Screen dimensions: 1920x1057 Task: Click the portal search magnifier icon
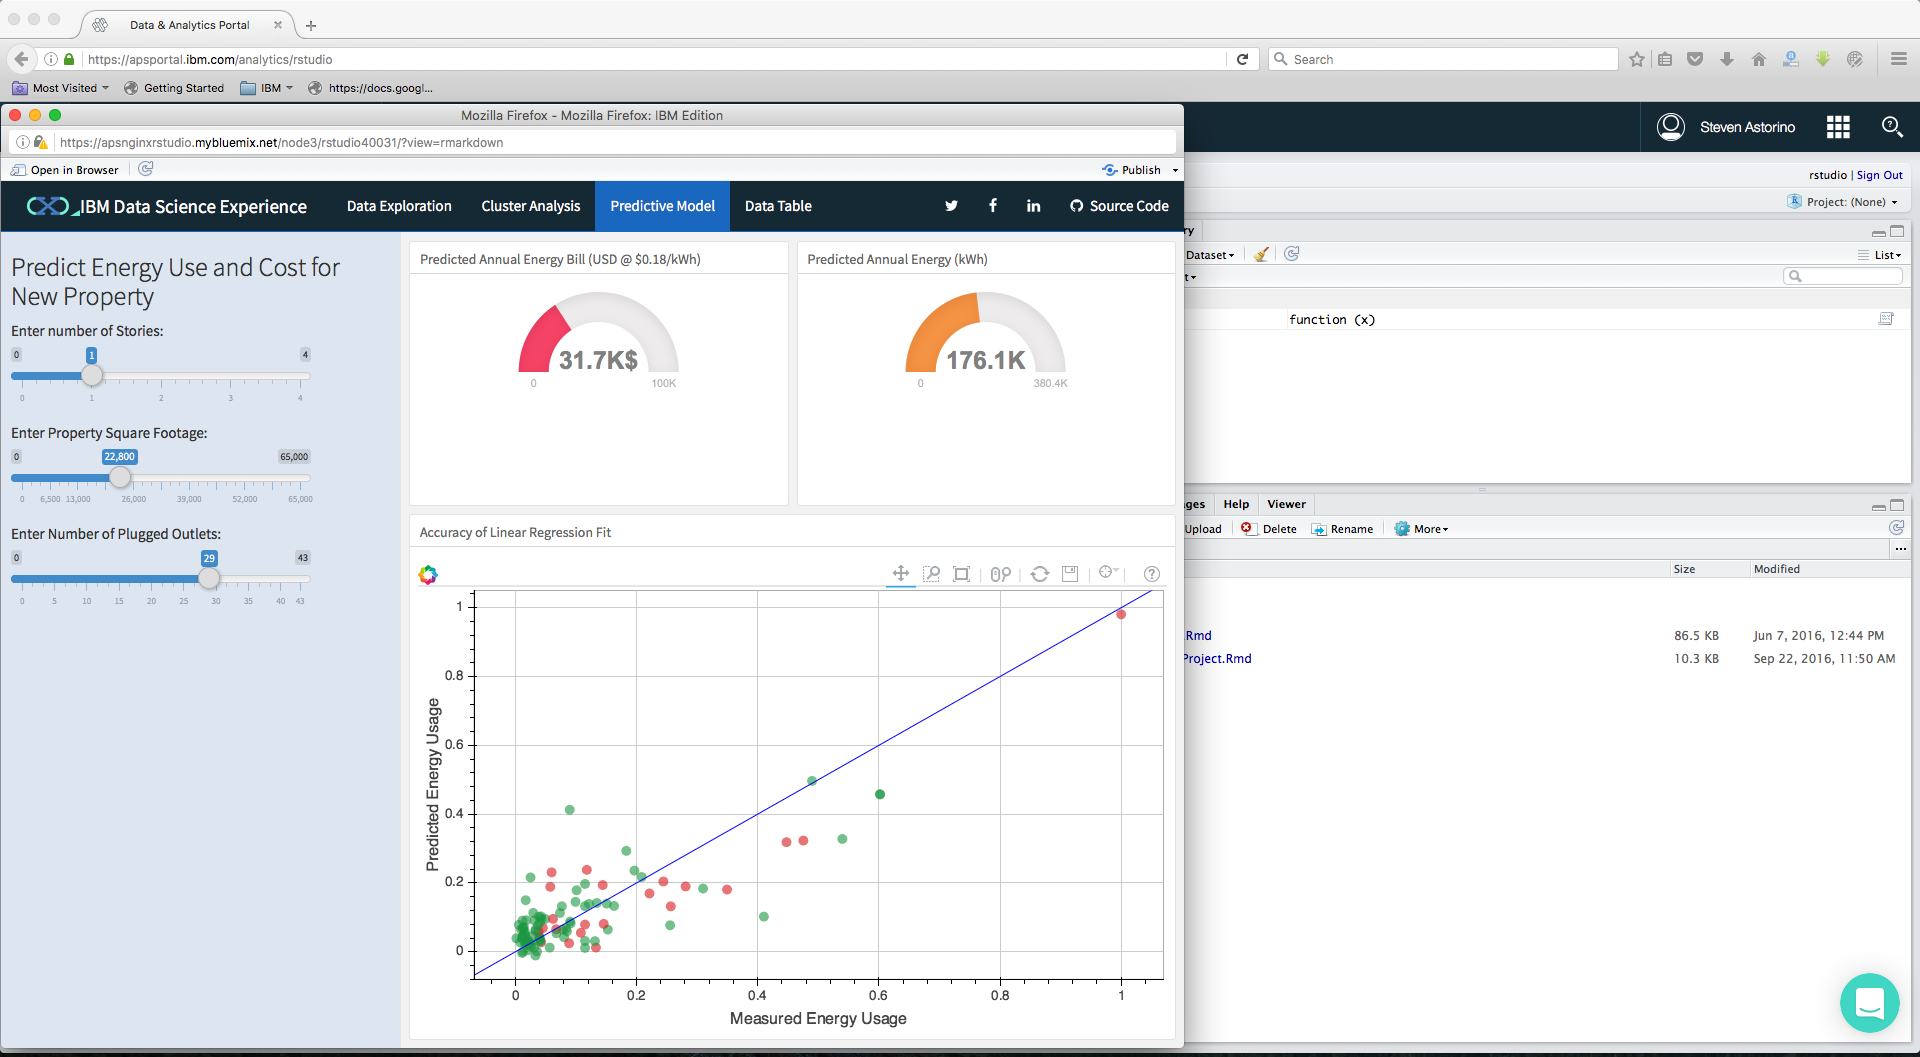click(x=1892, y=126)
